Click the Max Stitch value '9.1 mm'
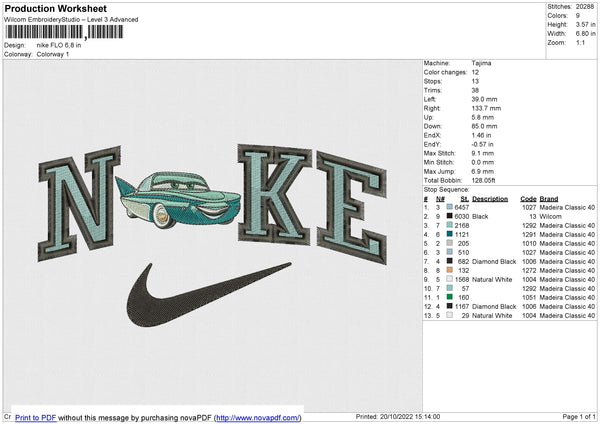This screenshot has height=424, width=600. click(x=483, y=153)
